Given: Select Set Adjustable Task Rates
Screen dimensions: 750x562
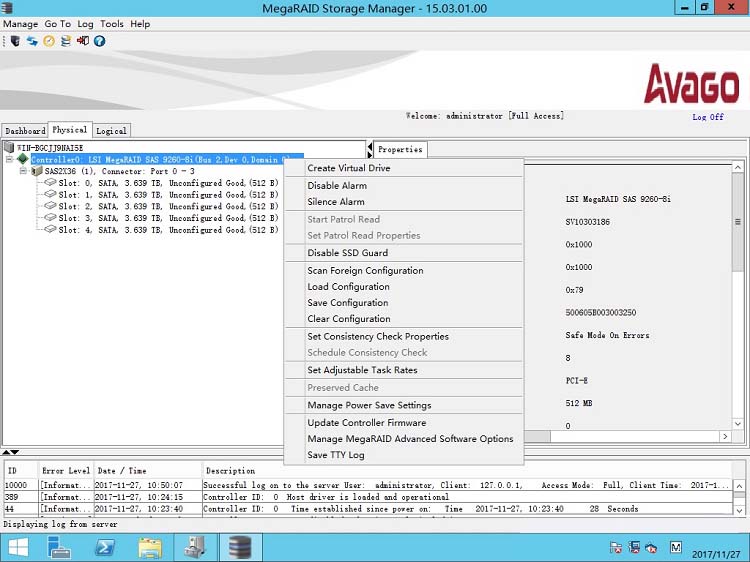Looking at the screenshot, I should click(x=404, y=370).
